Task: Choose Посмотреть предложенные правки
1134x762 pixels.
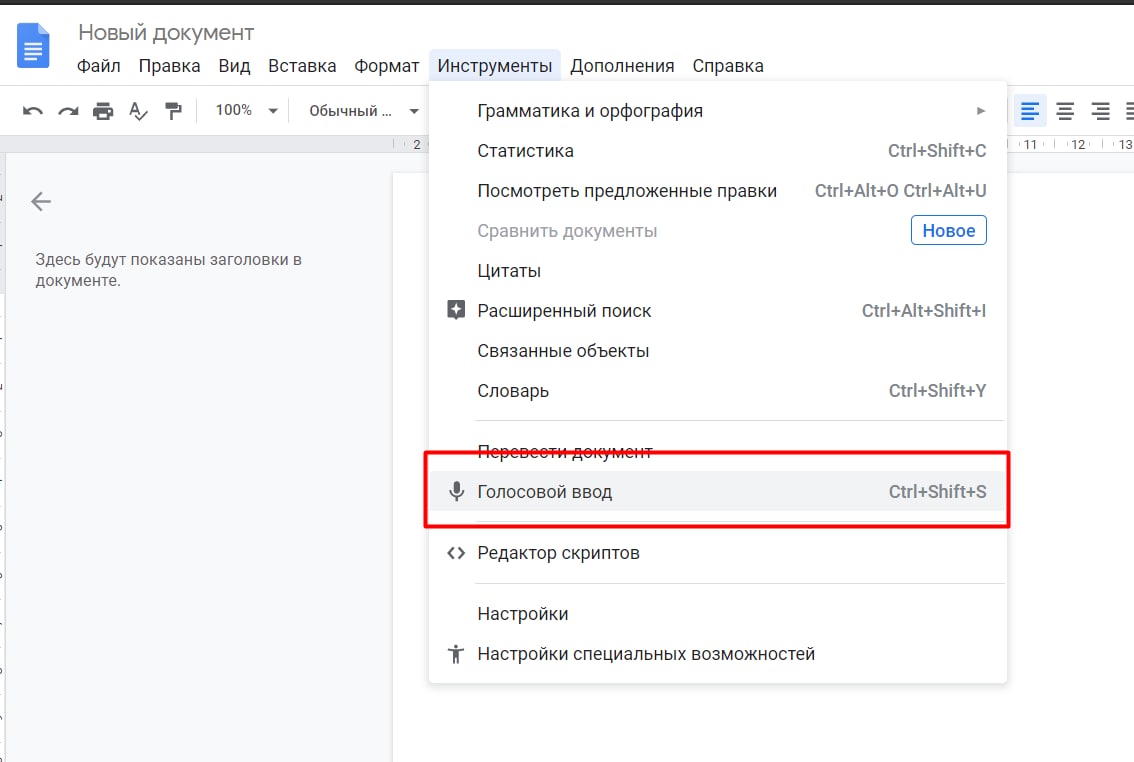Action: click(717, 191)
